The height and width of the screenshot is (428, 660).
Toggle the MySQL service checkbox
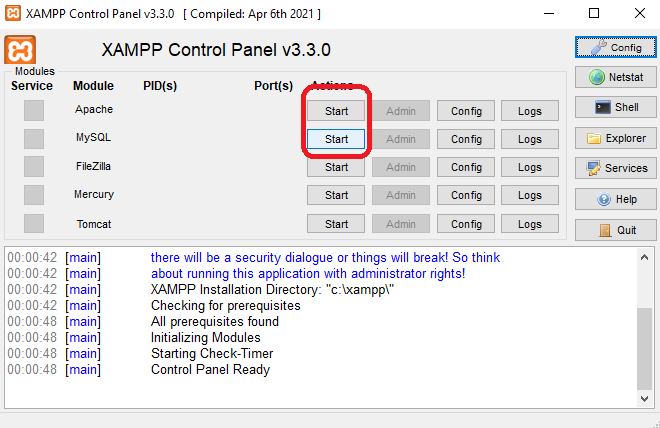pyautogui.click(x=34, y=138)
